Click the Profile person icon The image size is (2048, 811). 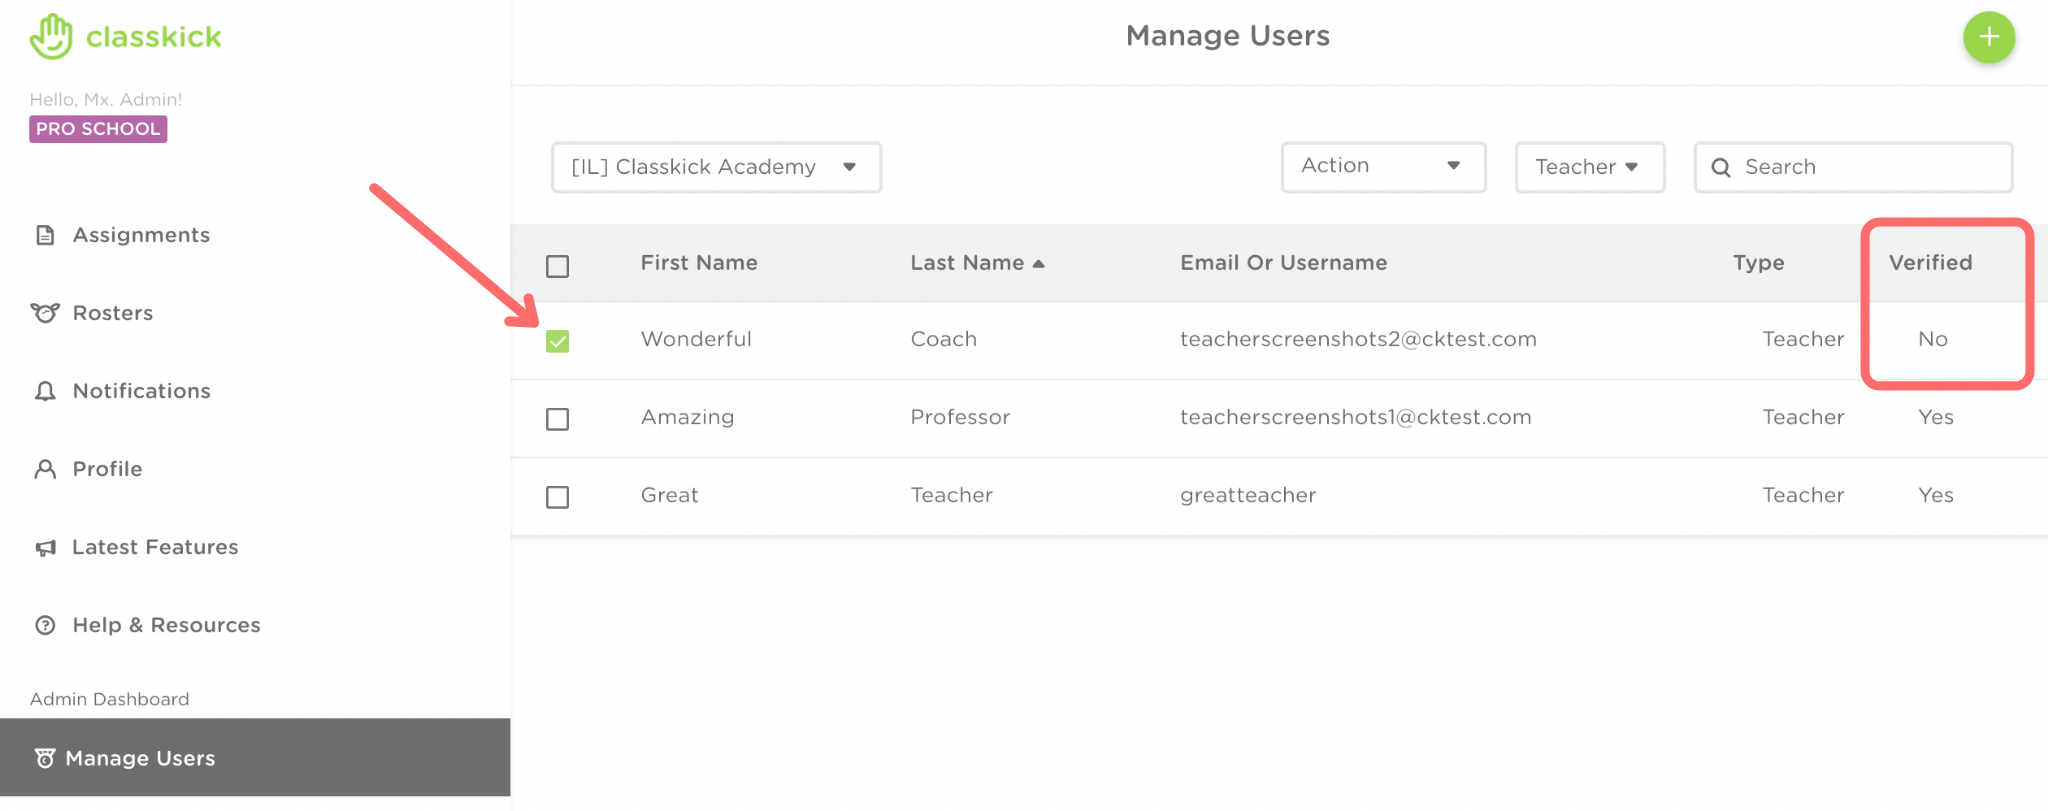tap(45, 469)
